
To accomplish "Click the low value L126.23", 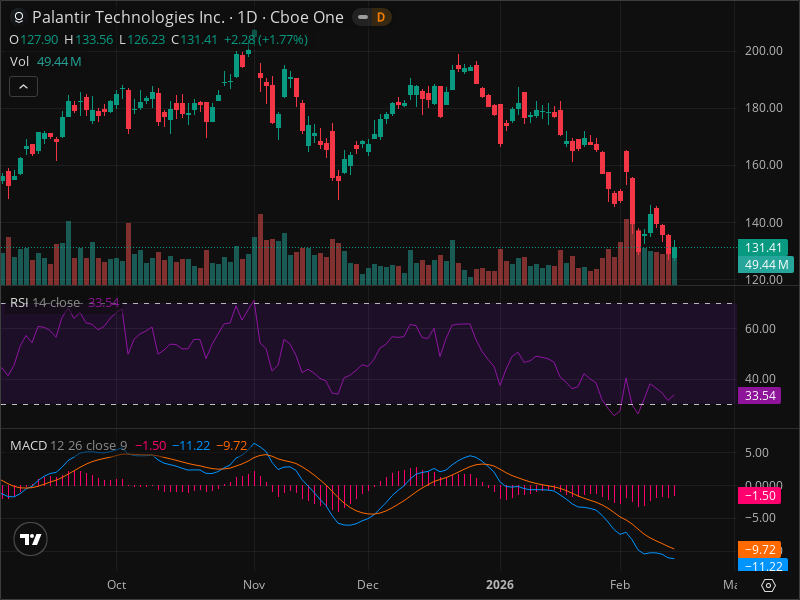I will coord(142,40).
